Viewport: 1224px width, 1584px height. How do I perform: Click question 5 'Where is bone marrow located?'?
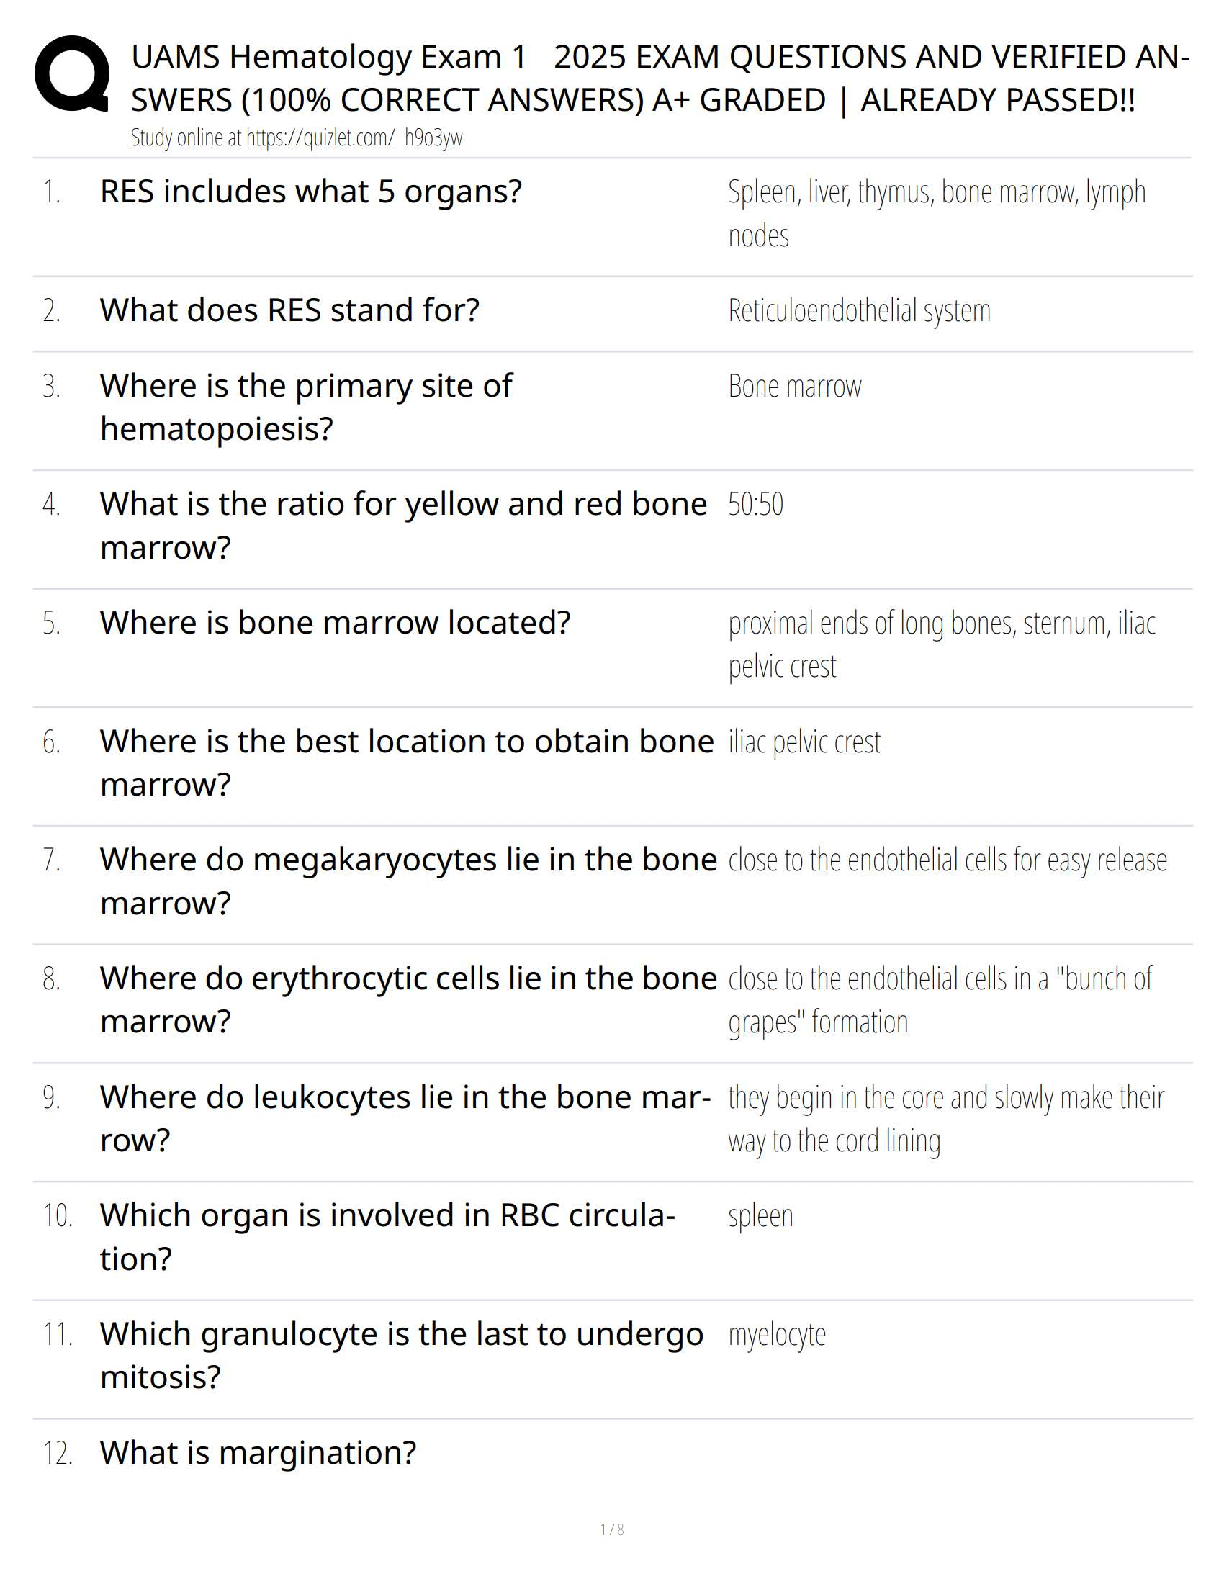click(x=335, y=623)
